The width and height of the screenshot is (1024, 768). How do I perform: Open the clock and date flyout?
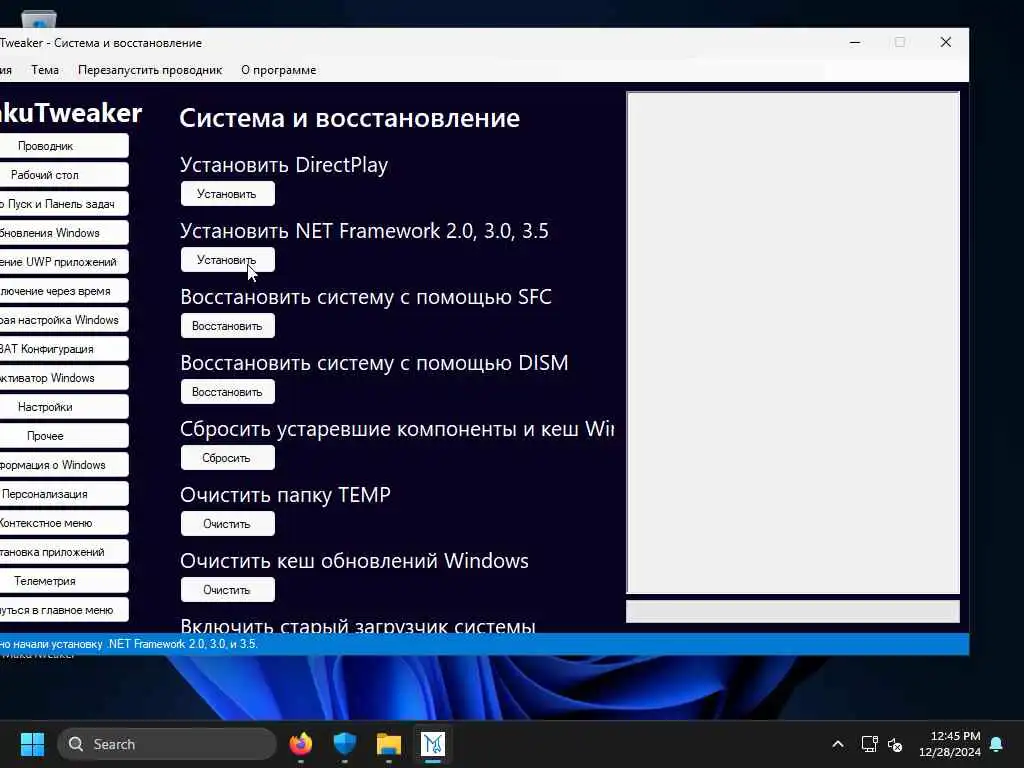coord(950,744)
